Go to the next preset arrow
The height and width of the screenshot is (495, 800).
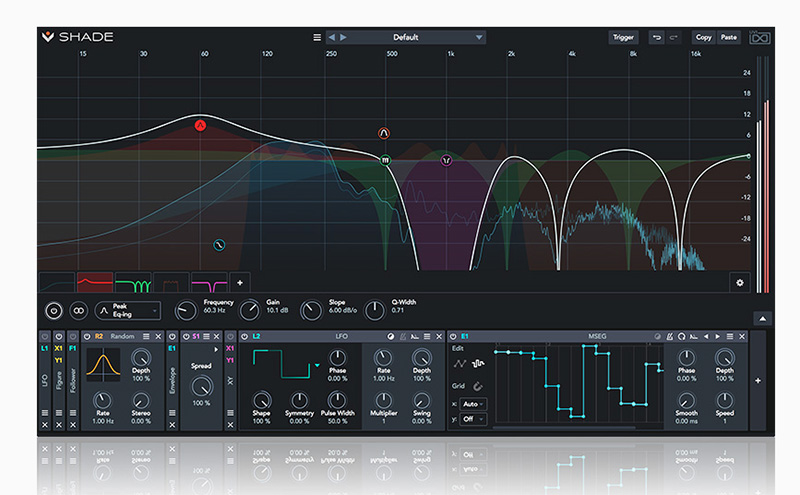click(x=343, y=37)
